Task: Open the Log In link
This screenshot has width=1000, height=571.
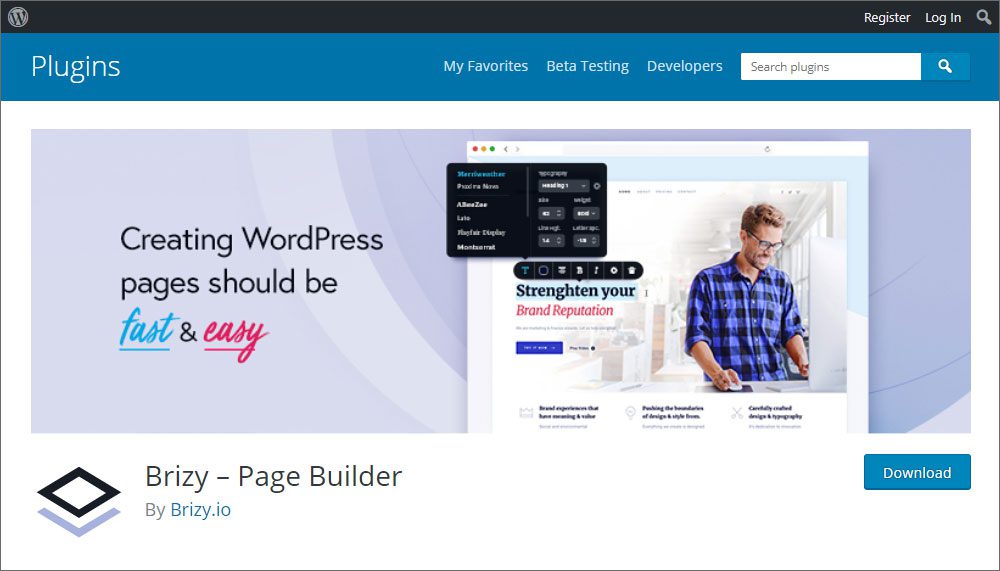Action: (x=943, y=17)
